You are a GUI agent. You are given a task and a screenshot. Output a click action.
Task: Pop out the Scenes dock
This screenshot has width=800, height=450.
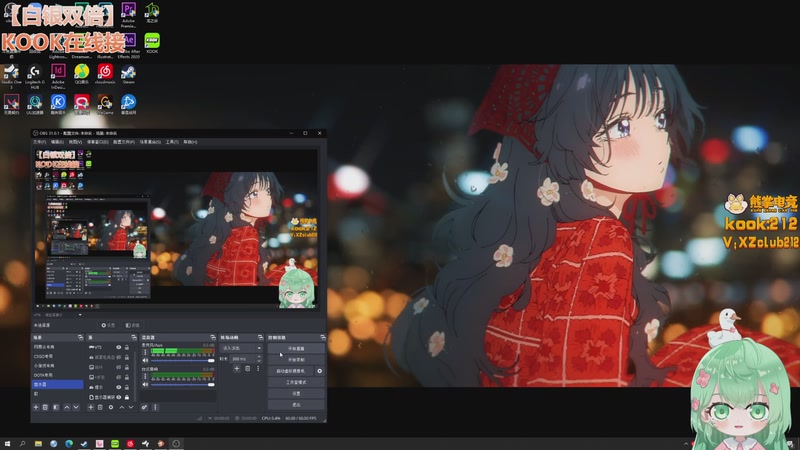pyautogui.click(x=81, y=337)
